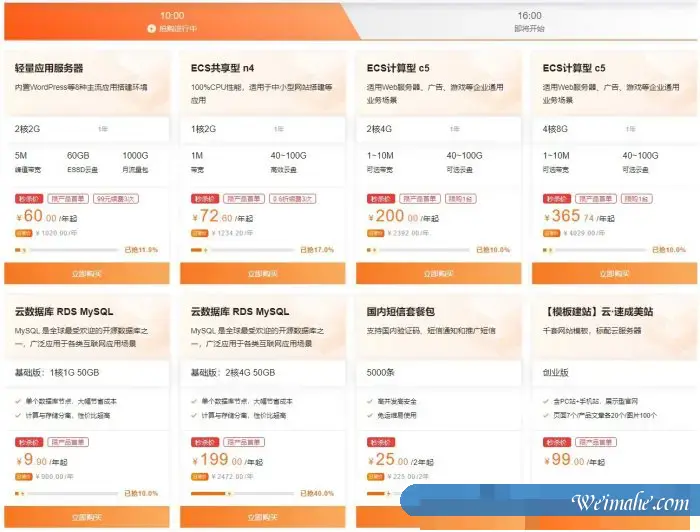Click the checkmark beside 页面7个/产品文章各20个
Viewport: 700px width, 532px height.
(x=546, y=415)
